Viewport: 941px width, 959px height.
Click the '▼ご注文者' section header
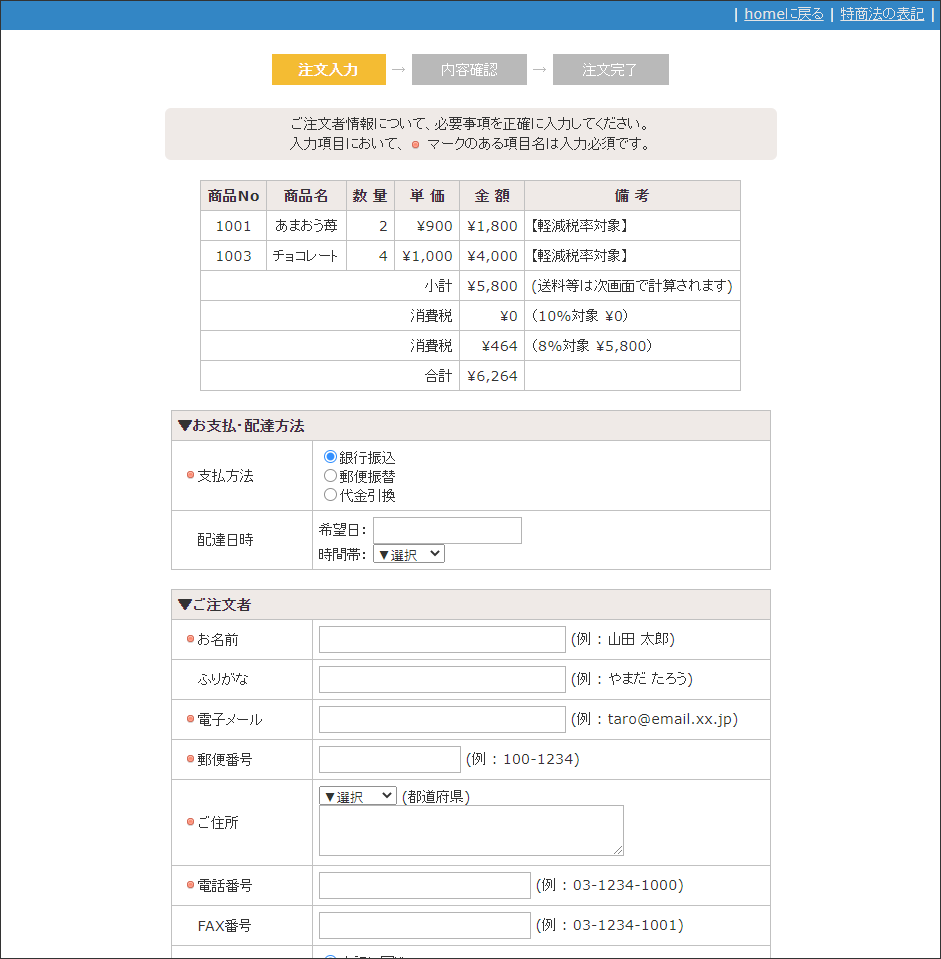coord(214,605)
